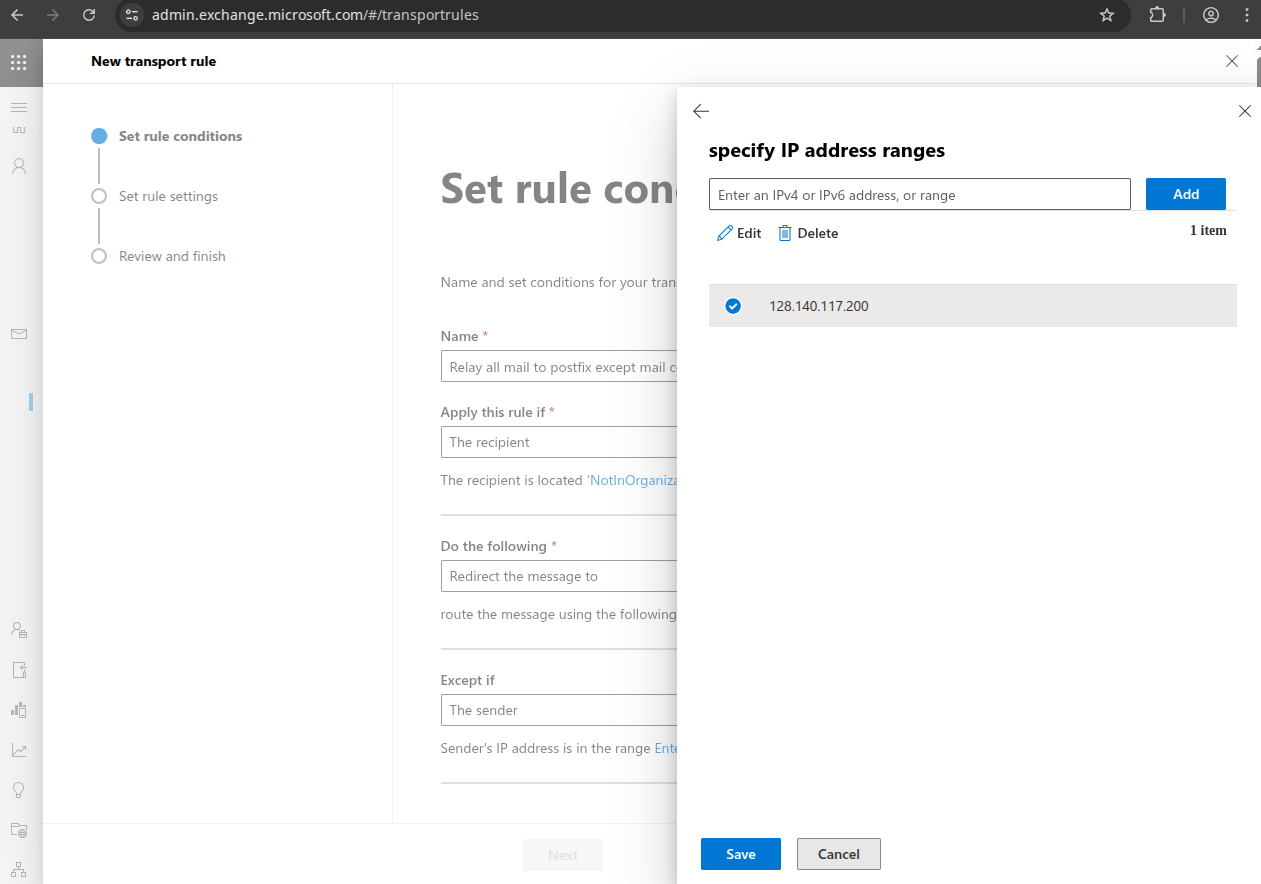Open Public folders icon in sidebar
This screenshot has width=1261, height=884.
(18, 830)
